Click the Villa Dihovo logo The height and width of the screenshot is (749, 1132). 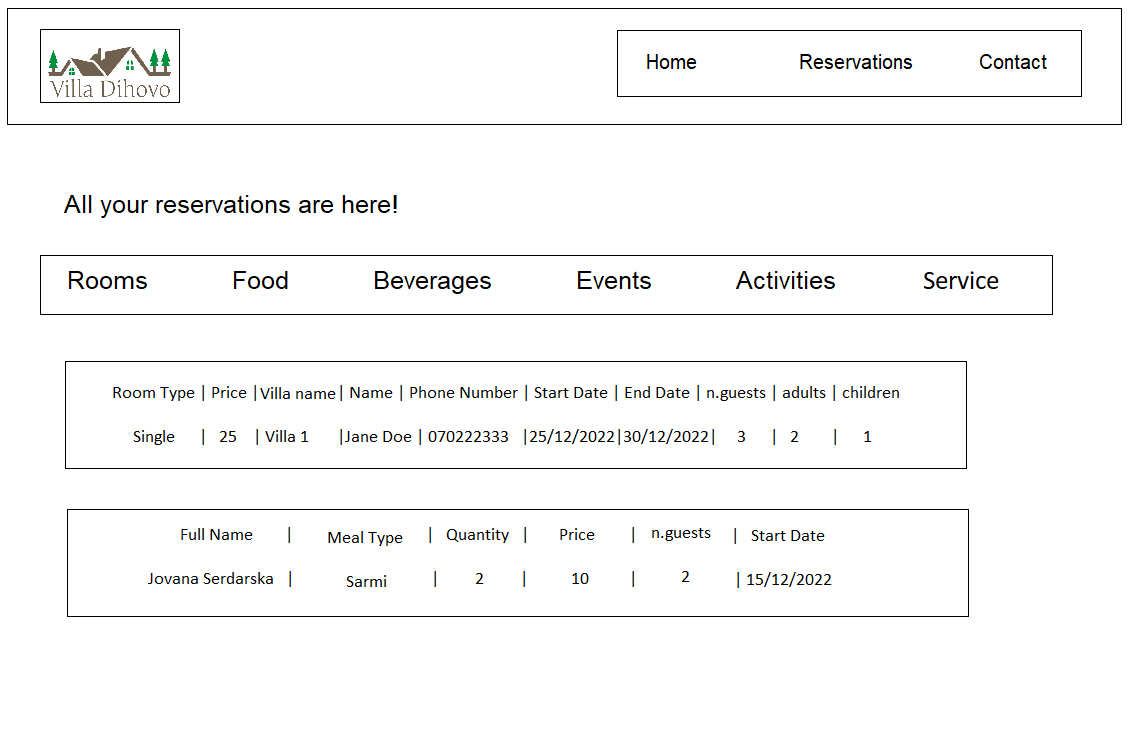coord(110,66)
